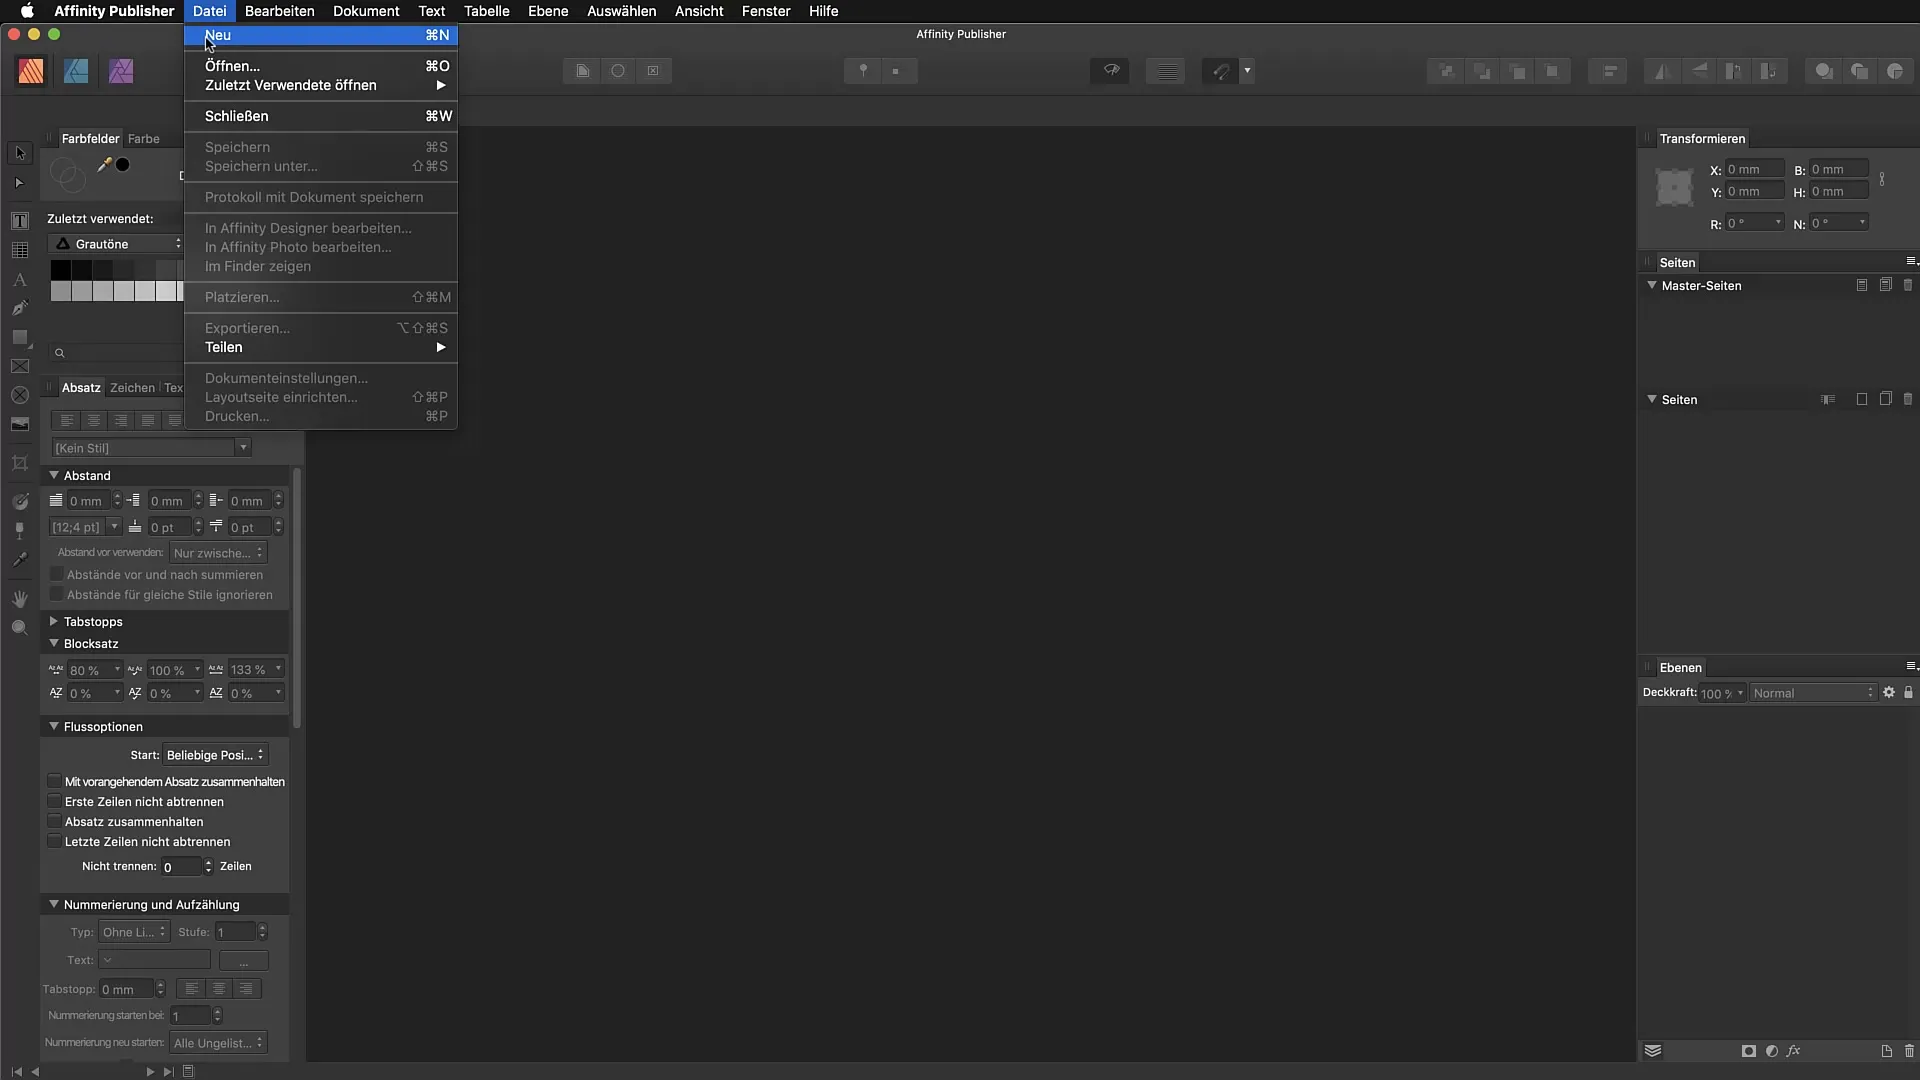
Task: Select the Place Image tool
Action: (x=20, y=424)
